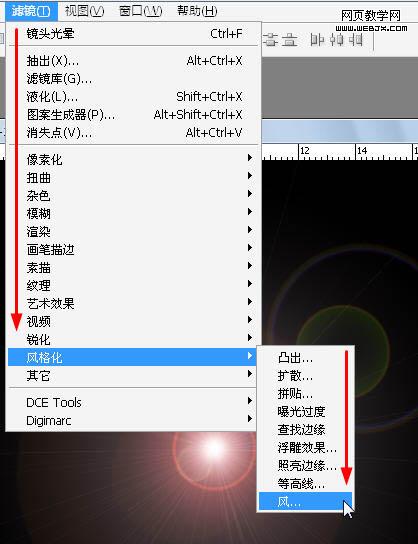Open the 视图(V) menu
This screenshot has width=418, height=544.
84,11
